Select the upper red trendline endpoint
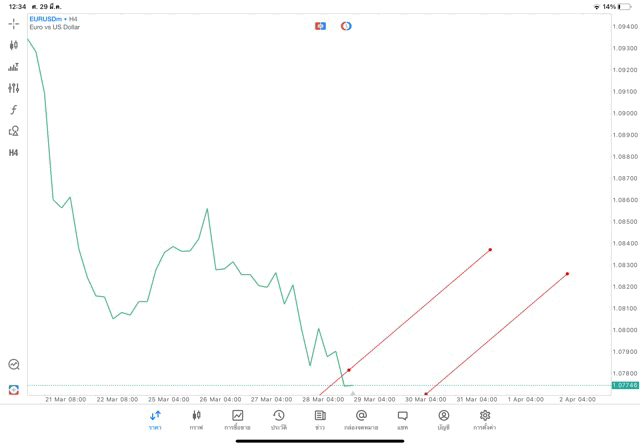 point(490,250)
